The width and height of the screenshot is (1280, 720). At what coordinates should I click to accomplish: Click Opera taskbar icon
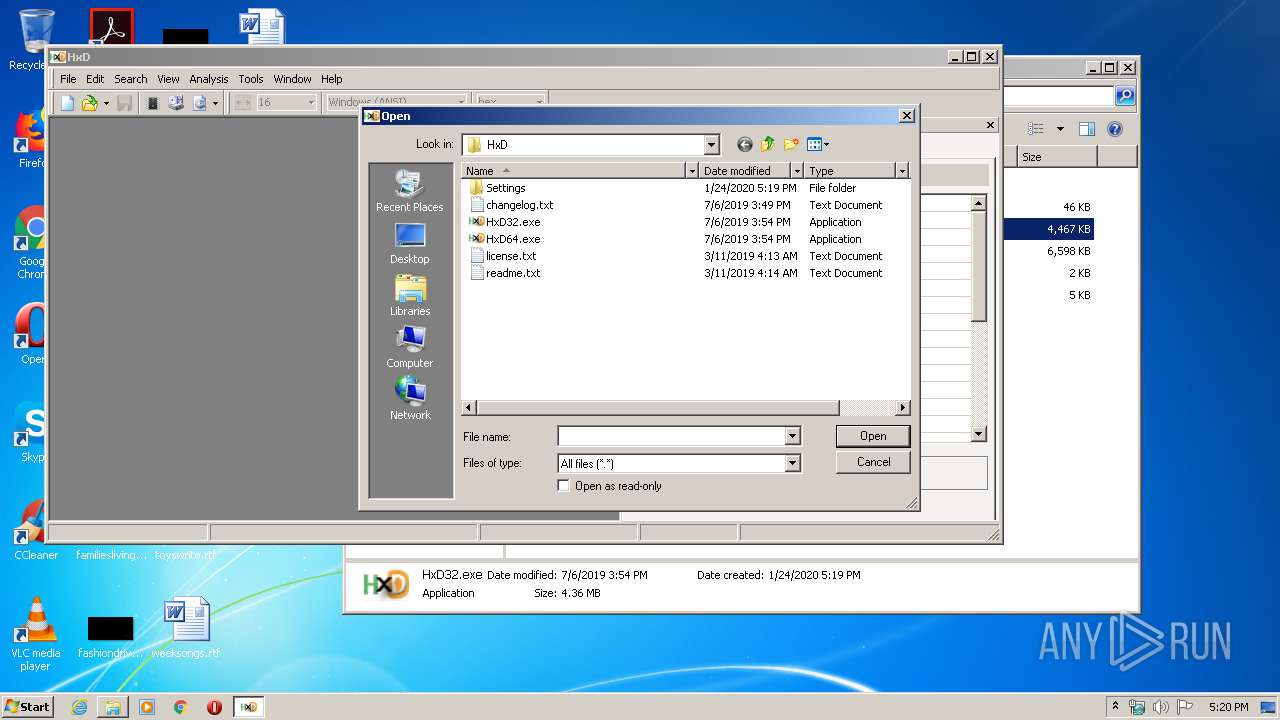(x=214, y=707)
